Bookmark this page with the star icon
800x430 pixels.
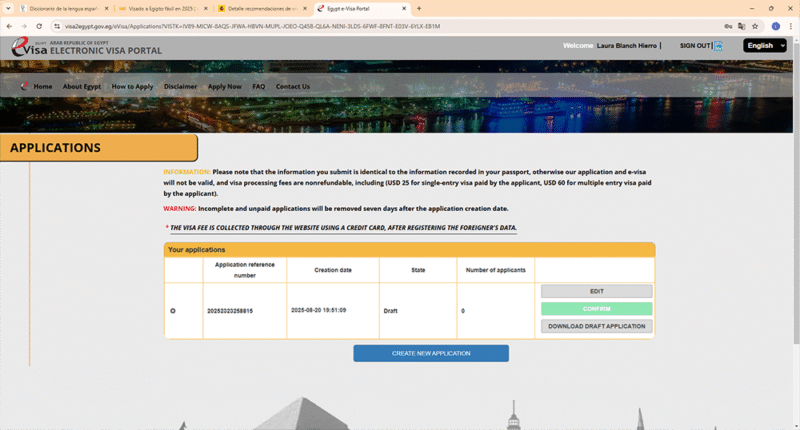[x=755, y=26]
